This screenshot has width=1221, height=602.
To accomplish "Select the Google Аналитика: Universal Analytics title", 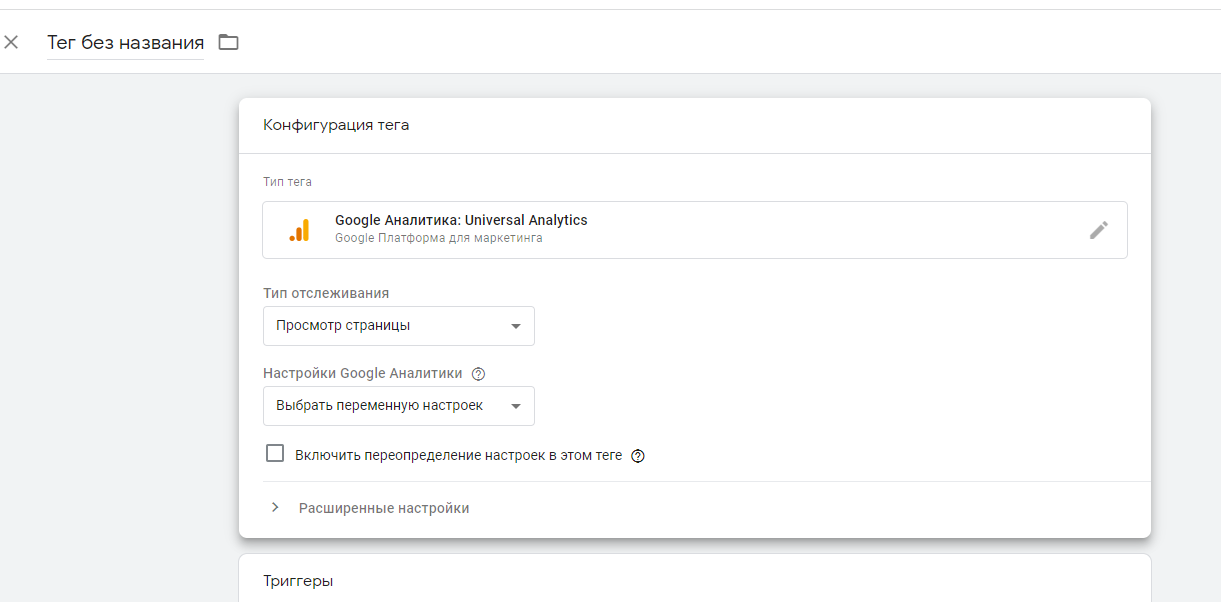I will coord(461,220).
